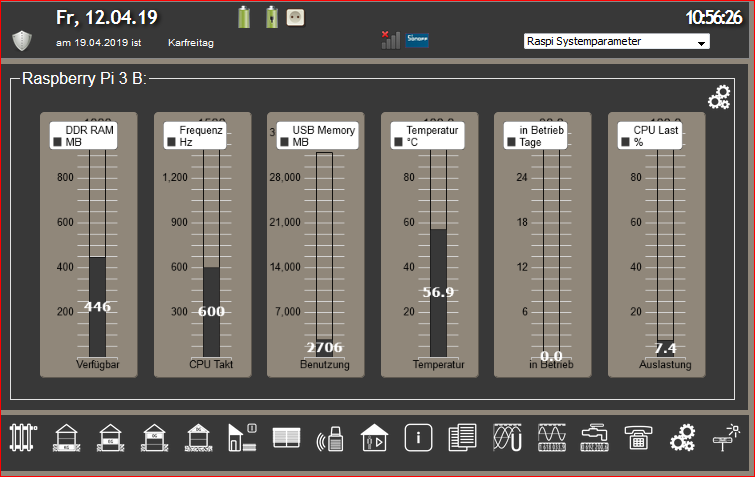Click the sine wave voltage icon

(506, 437)
